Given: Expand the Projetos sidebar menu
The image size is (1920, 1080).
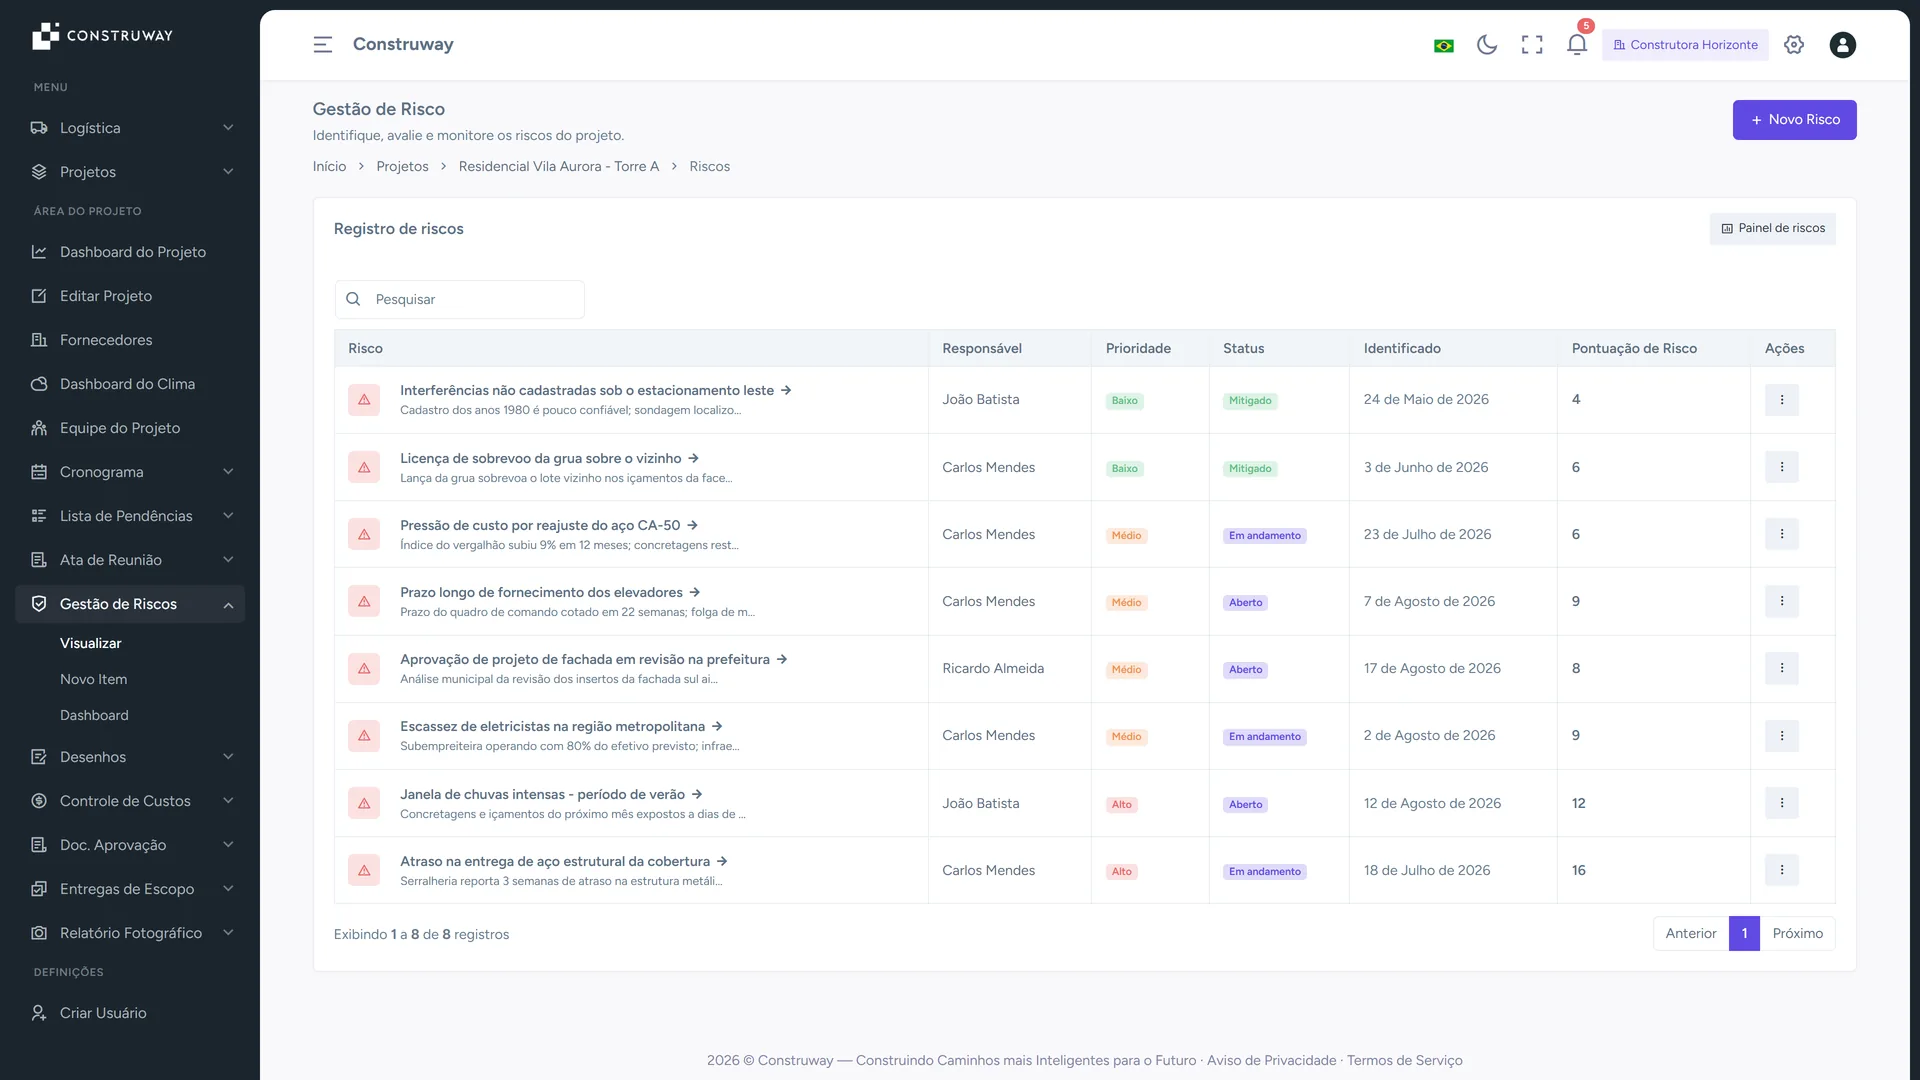Looking at the screenshot, I should [x=130, y=172].
